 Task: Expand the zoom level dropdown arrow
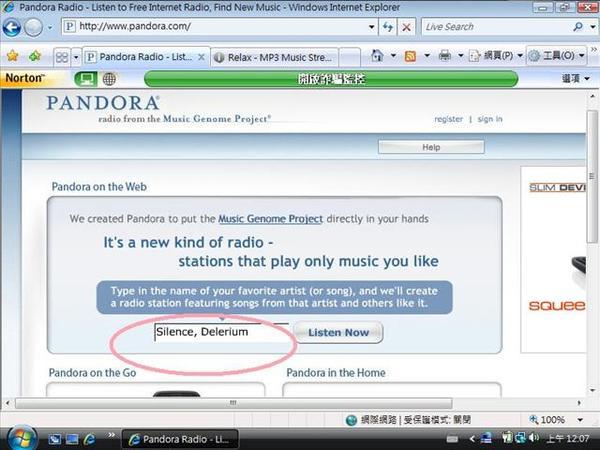[x=580, y=420]
